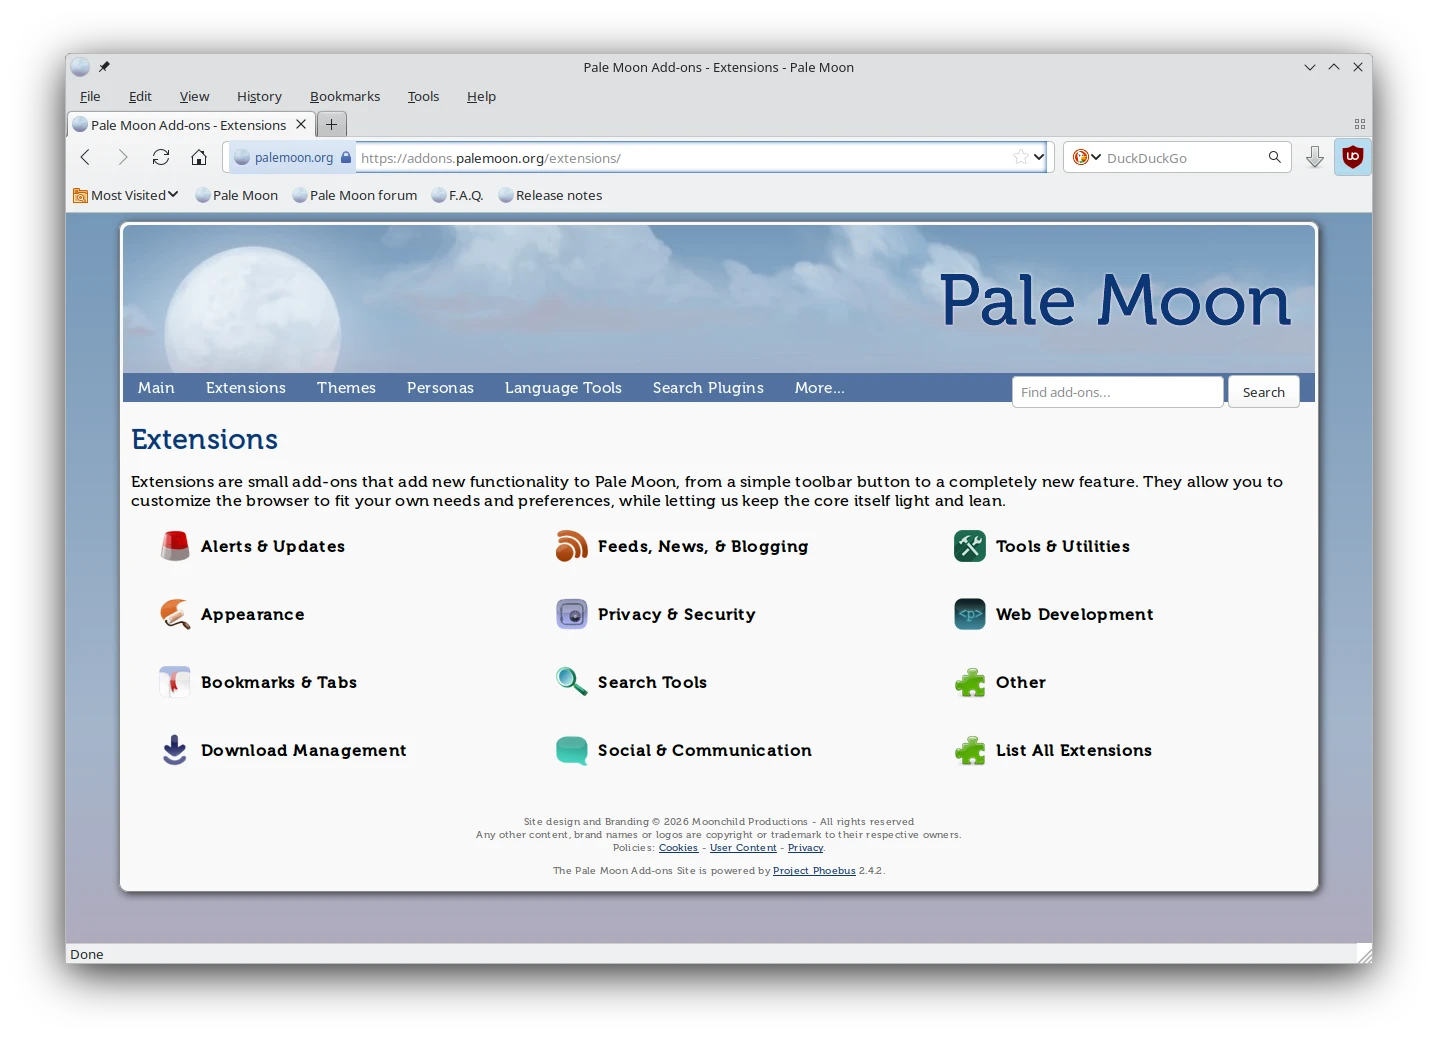Open the uBlock Origin shield icon
1438x1041 pixels.
click(1353, 157)
